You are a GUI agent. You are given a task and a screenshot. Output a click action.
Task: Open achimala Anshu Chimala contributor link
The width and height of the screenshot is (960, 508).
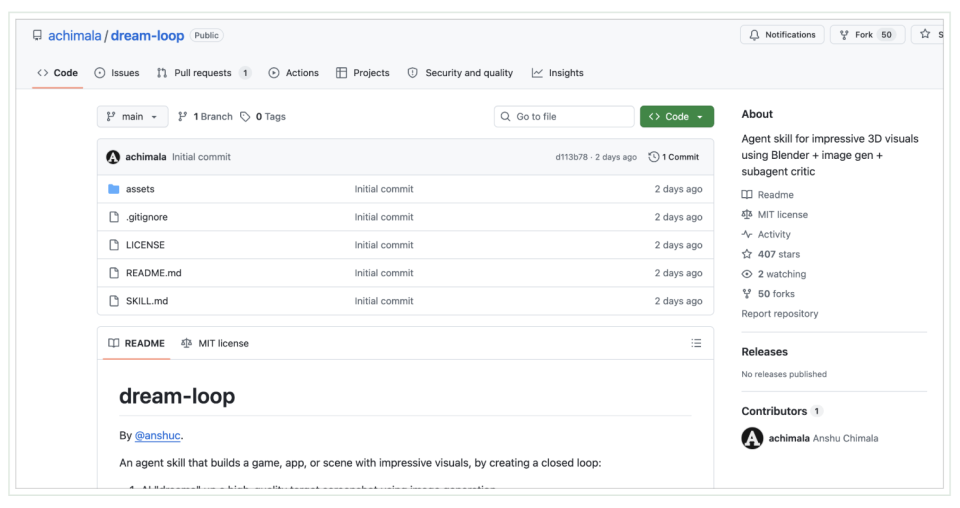click(x=823, y=438)
